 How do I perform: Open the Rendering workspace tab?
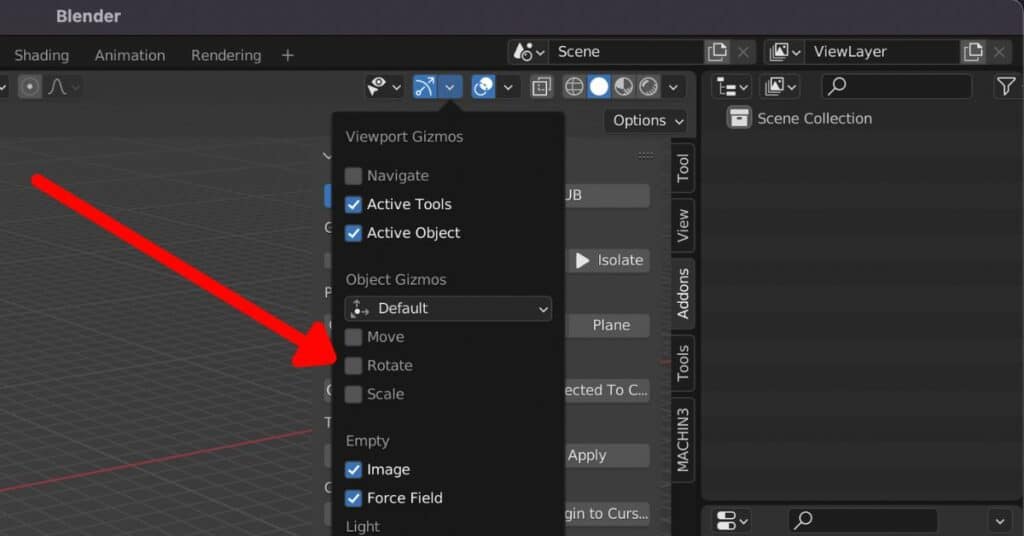pyautogui.click(x=226, y=55)
